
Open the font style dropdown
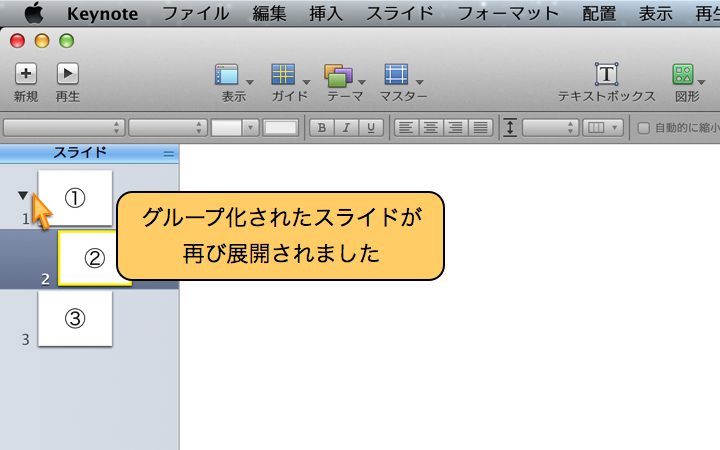pos(168,128)
